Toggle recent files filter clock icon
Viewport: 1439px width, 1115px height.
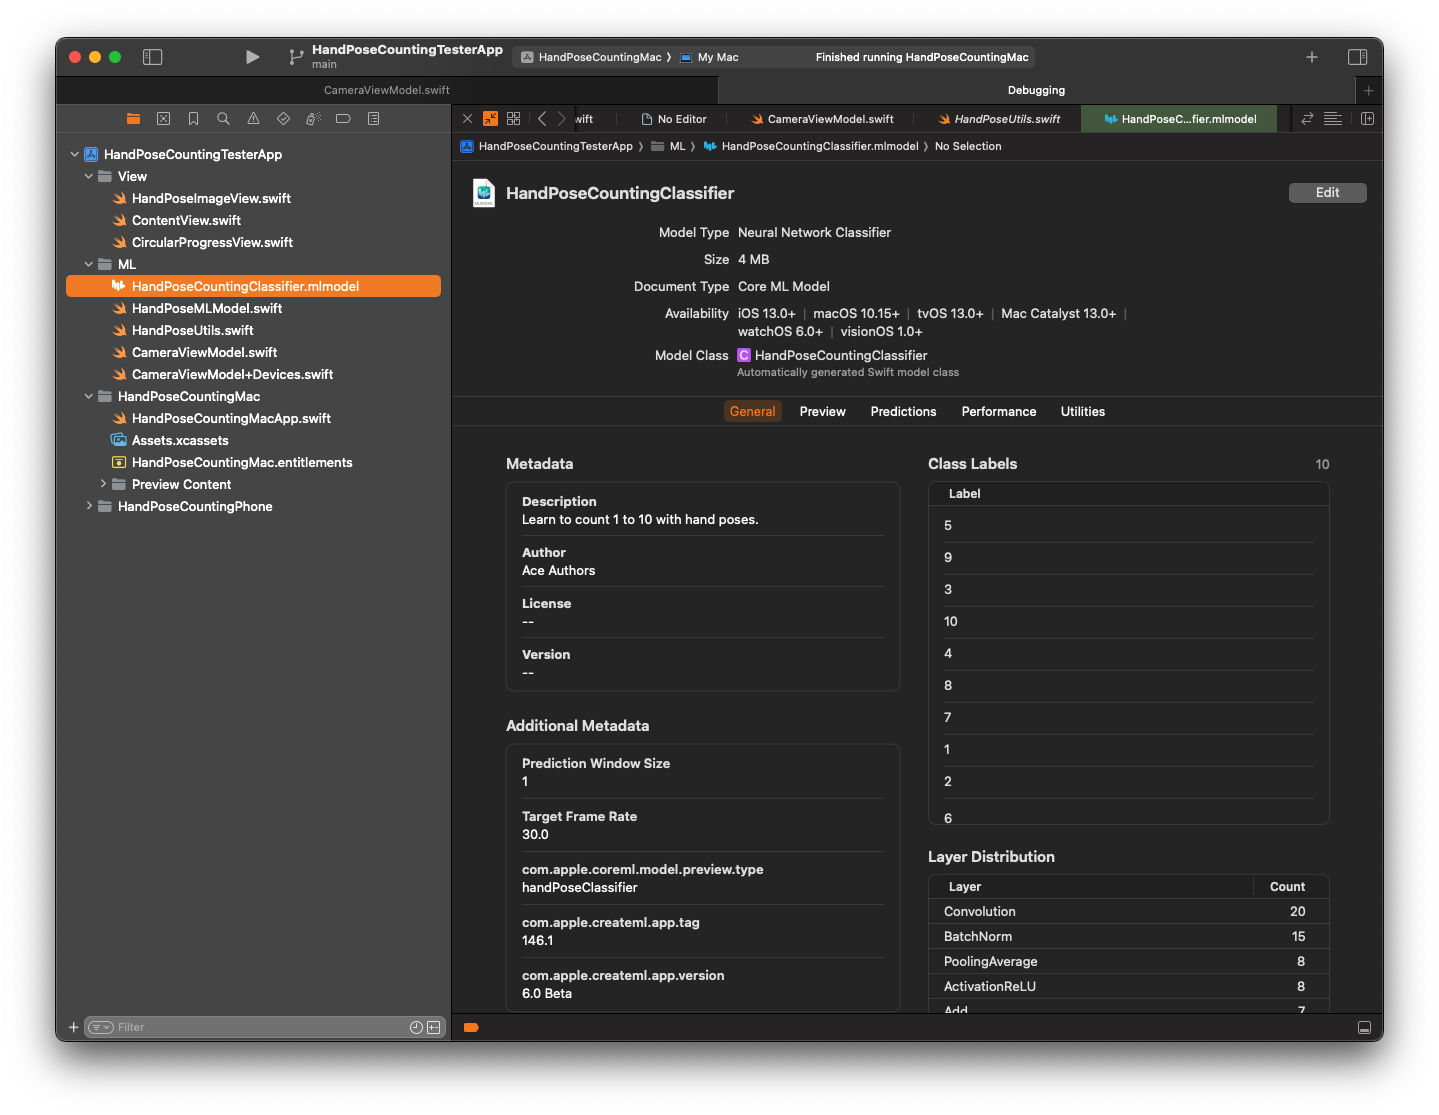[x=416, y=1027]
